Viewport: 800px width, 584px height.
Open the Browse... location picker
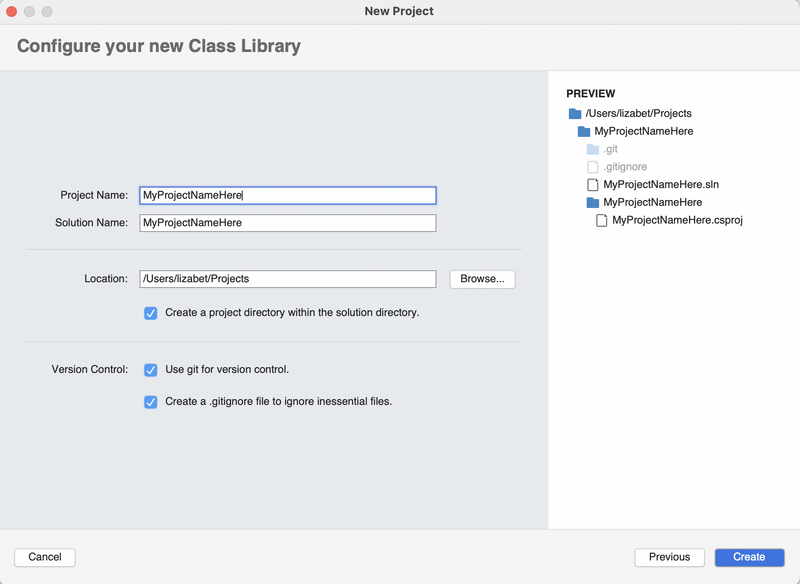coord(482,279)
